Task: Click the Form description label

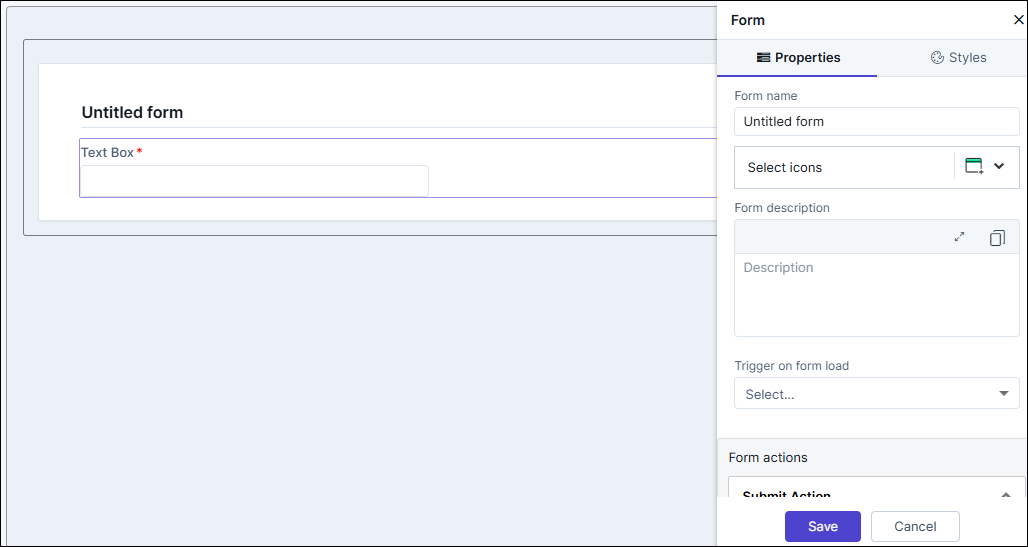Action: coord(782,208)
